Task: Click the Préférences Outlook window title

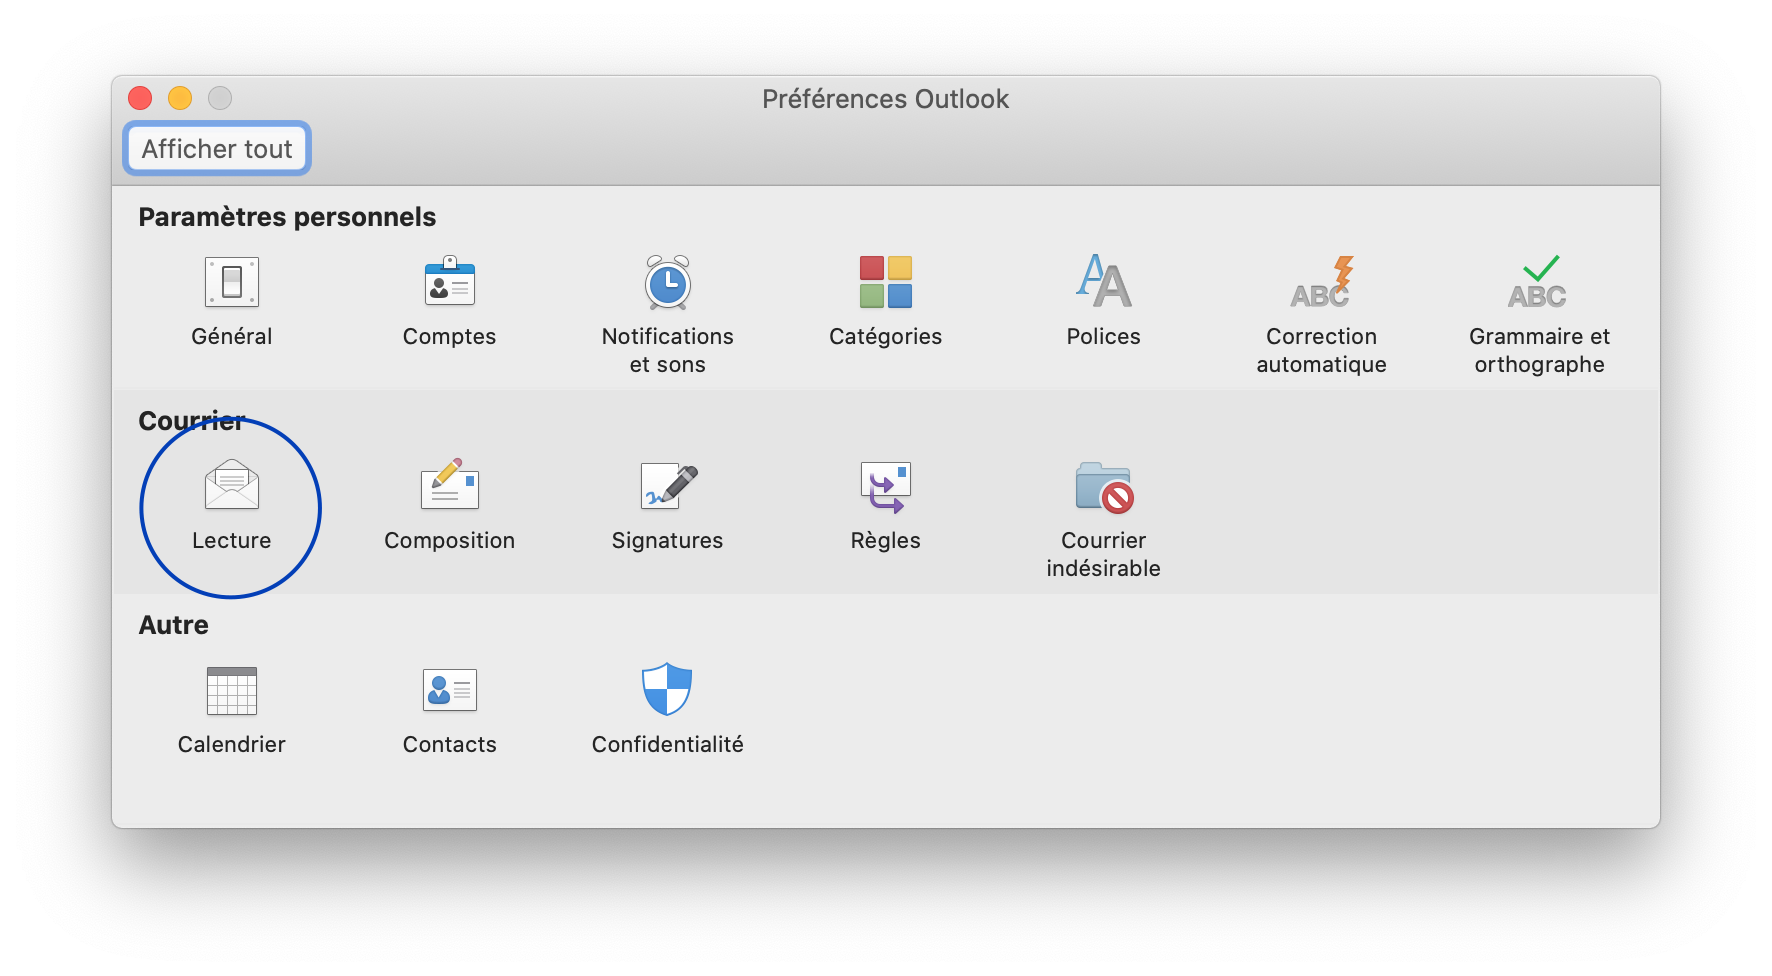Action: click(x=885, y=99)
